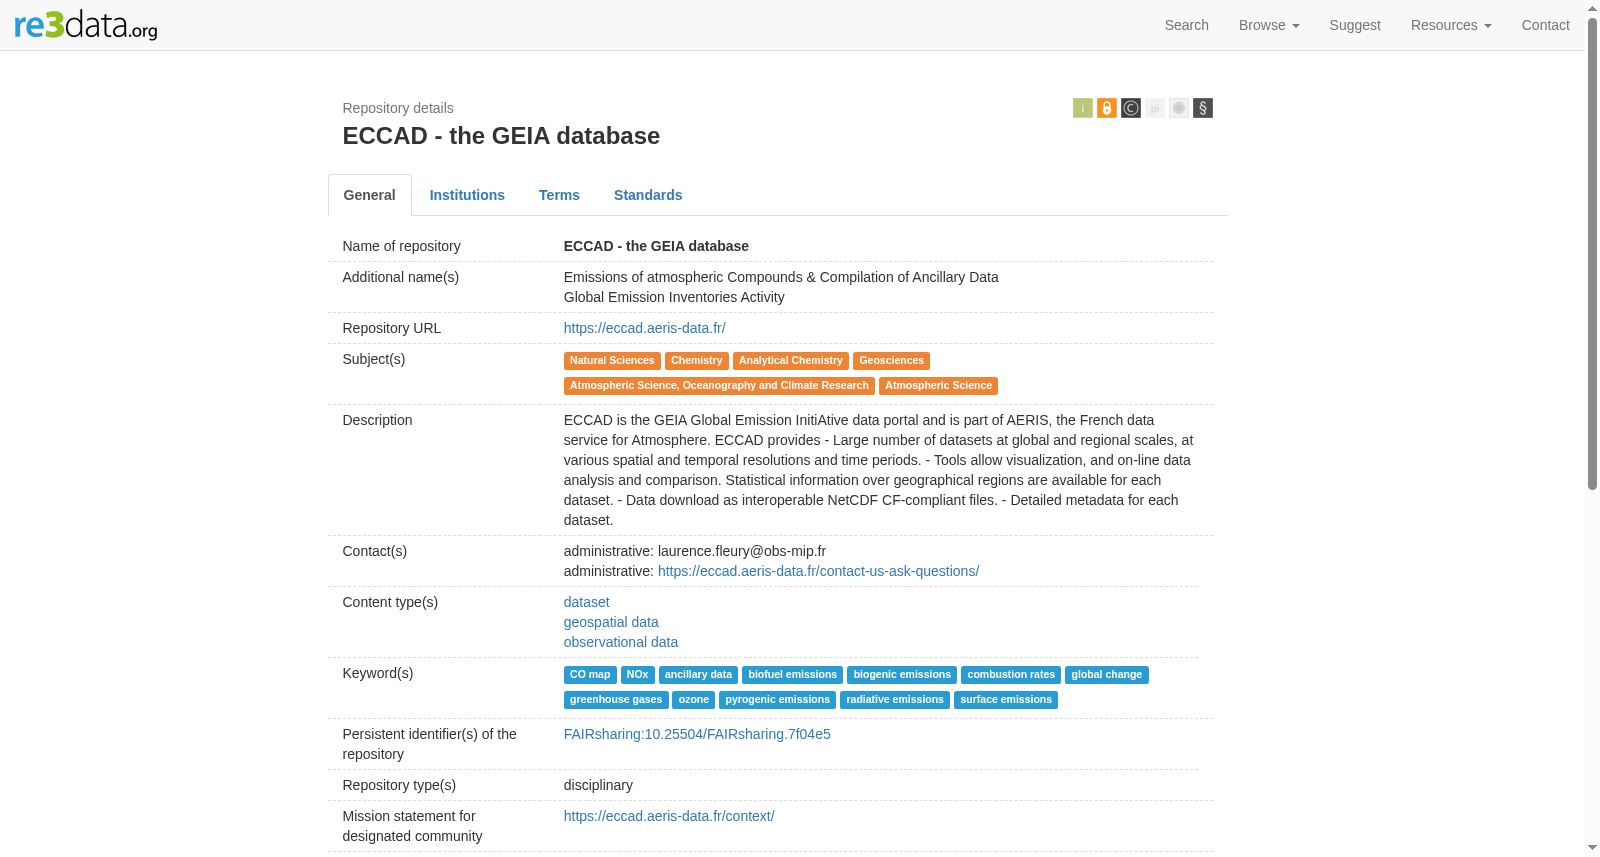Click the section-sign policy badge icon
The image size is (1600, 857).
pos(1202,108)
